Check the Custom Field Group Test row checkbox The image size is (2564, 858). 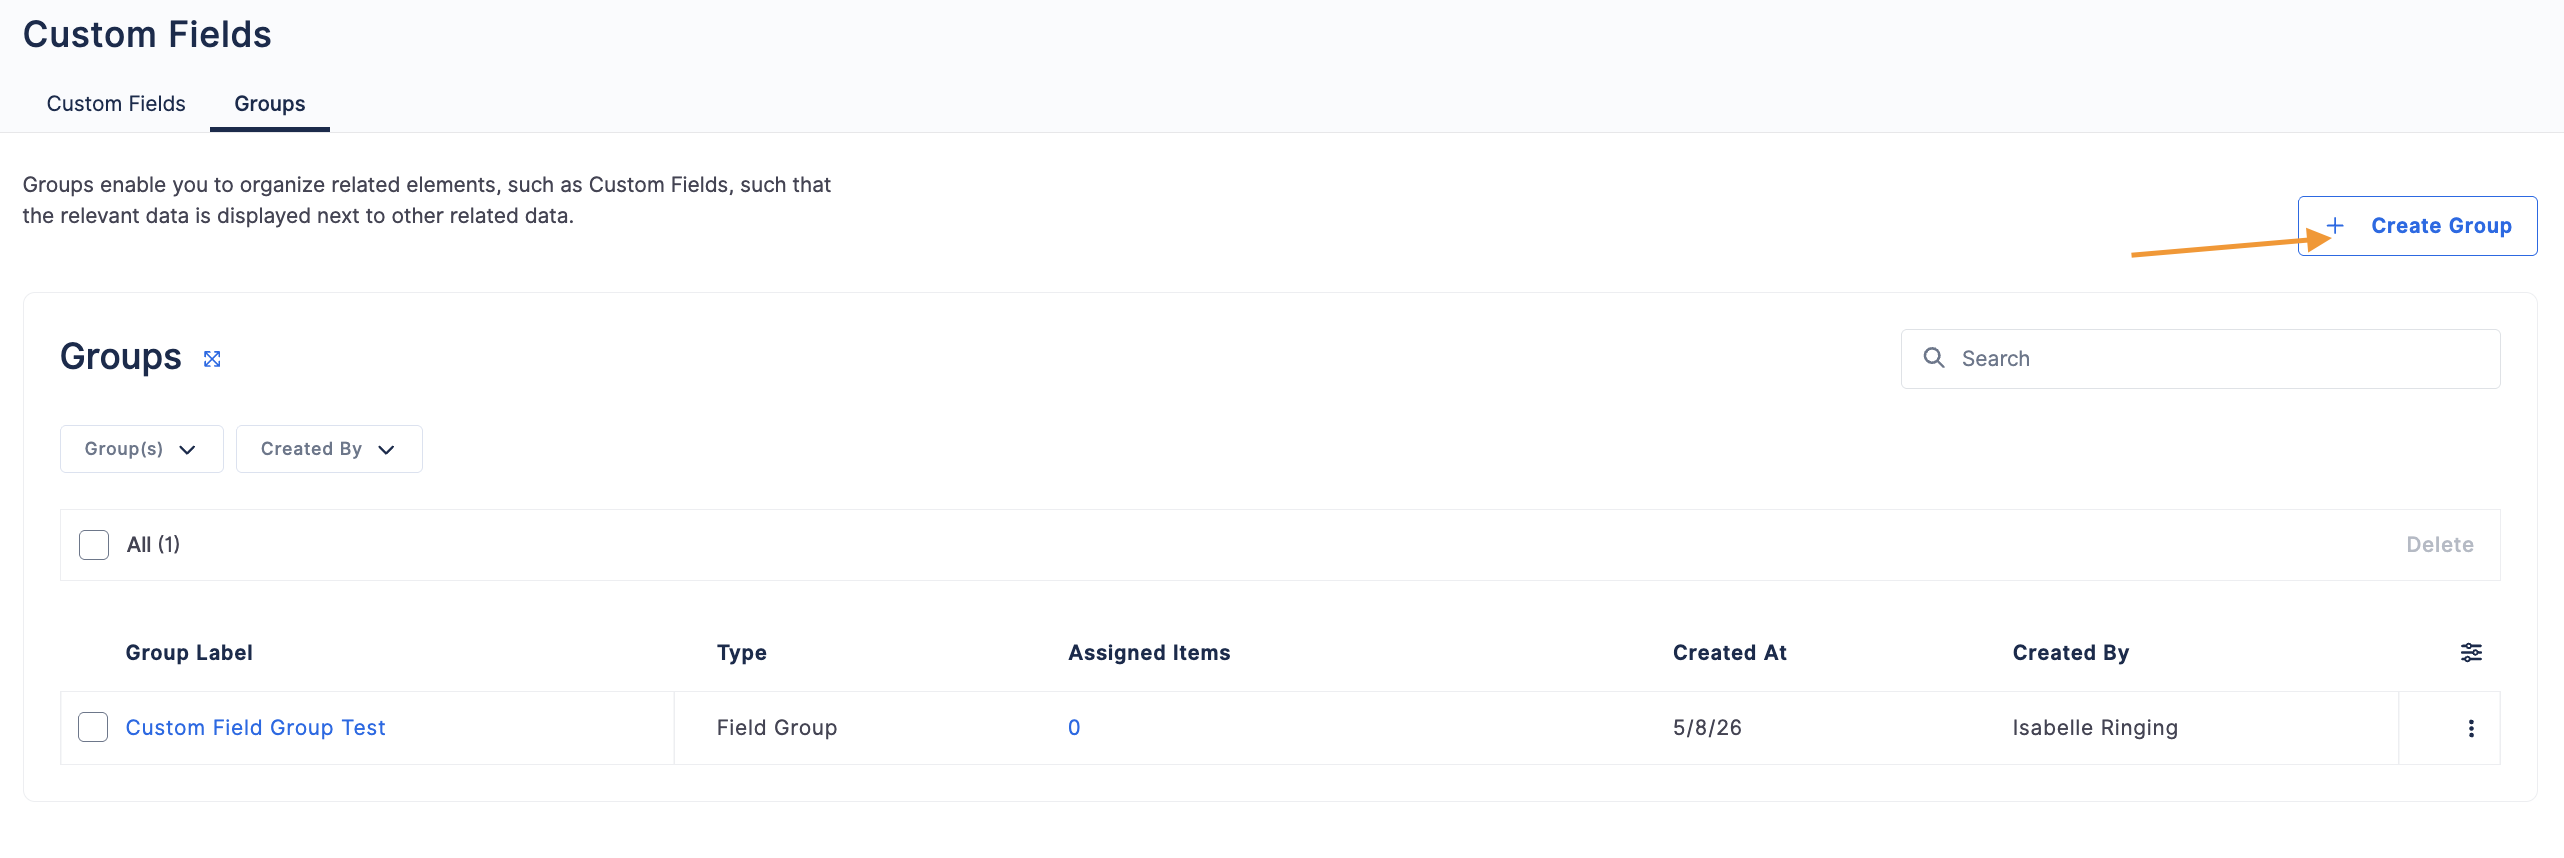93,727
